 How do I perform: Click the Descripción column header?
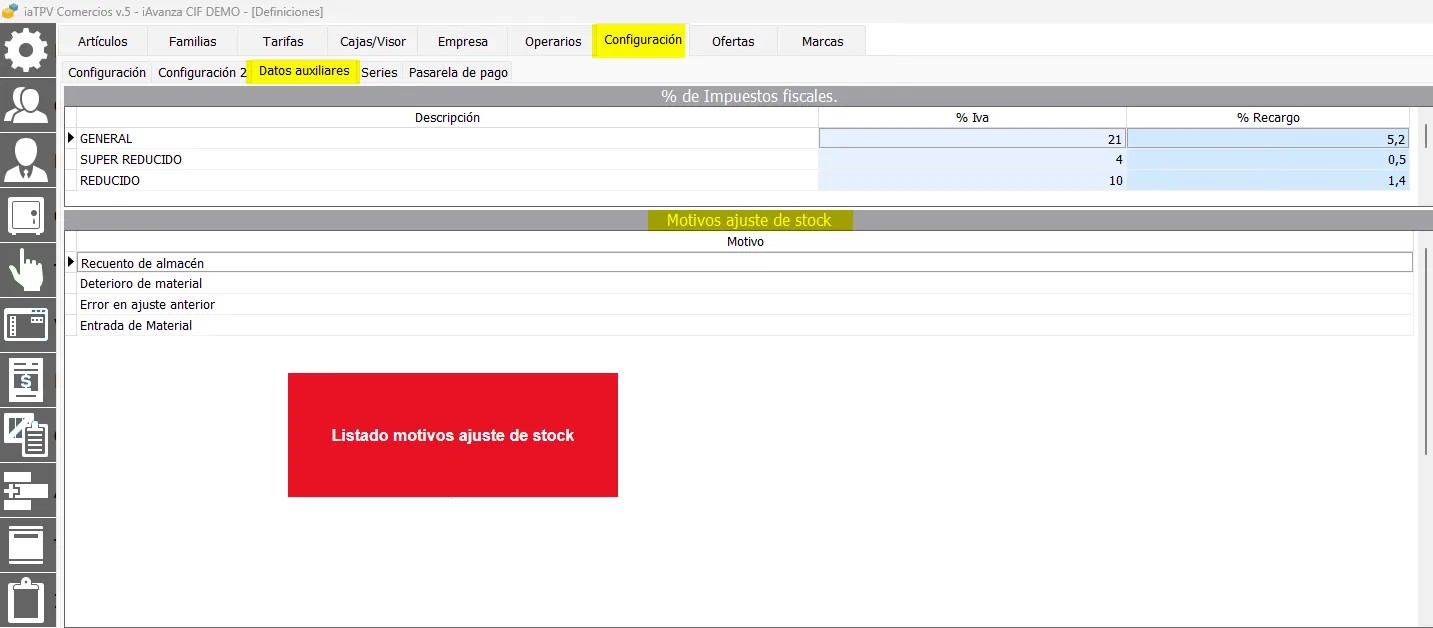click(447, 118)
